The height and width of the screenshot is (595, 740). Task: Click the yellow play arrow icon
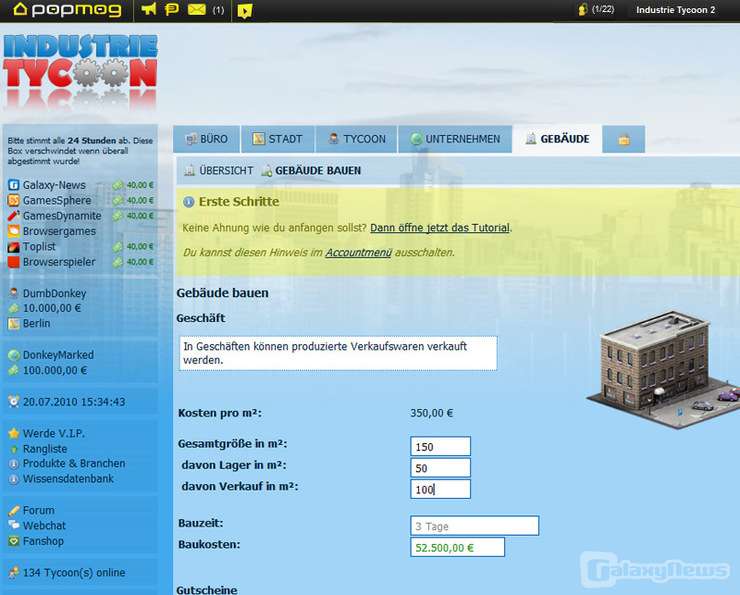coord(244,10)
